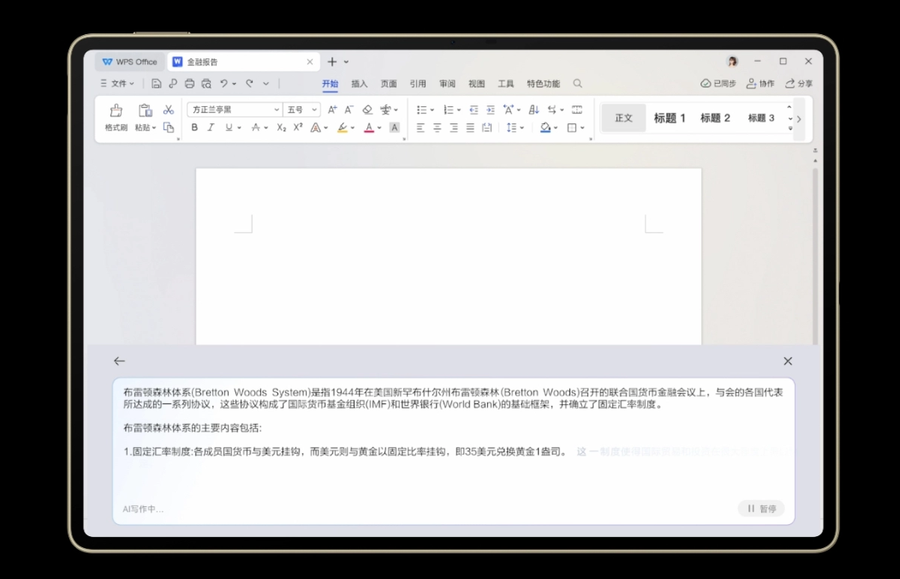
Task: Click the 暂停 pause button in the AI panel
Action: point(761,508)
